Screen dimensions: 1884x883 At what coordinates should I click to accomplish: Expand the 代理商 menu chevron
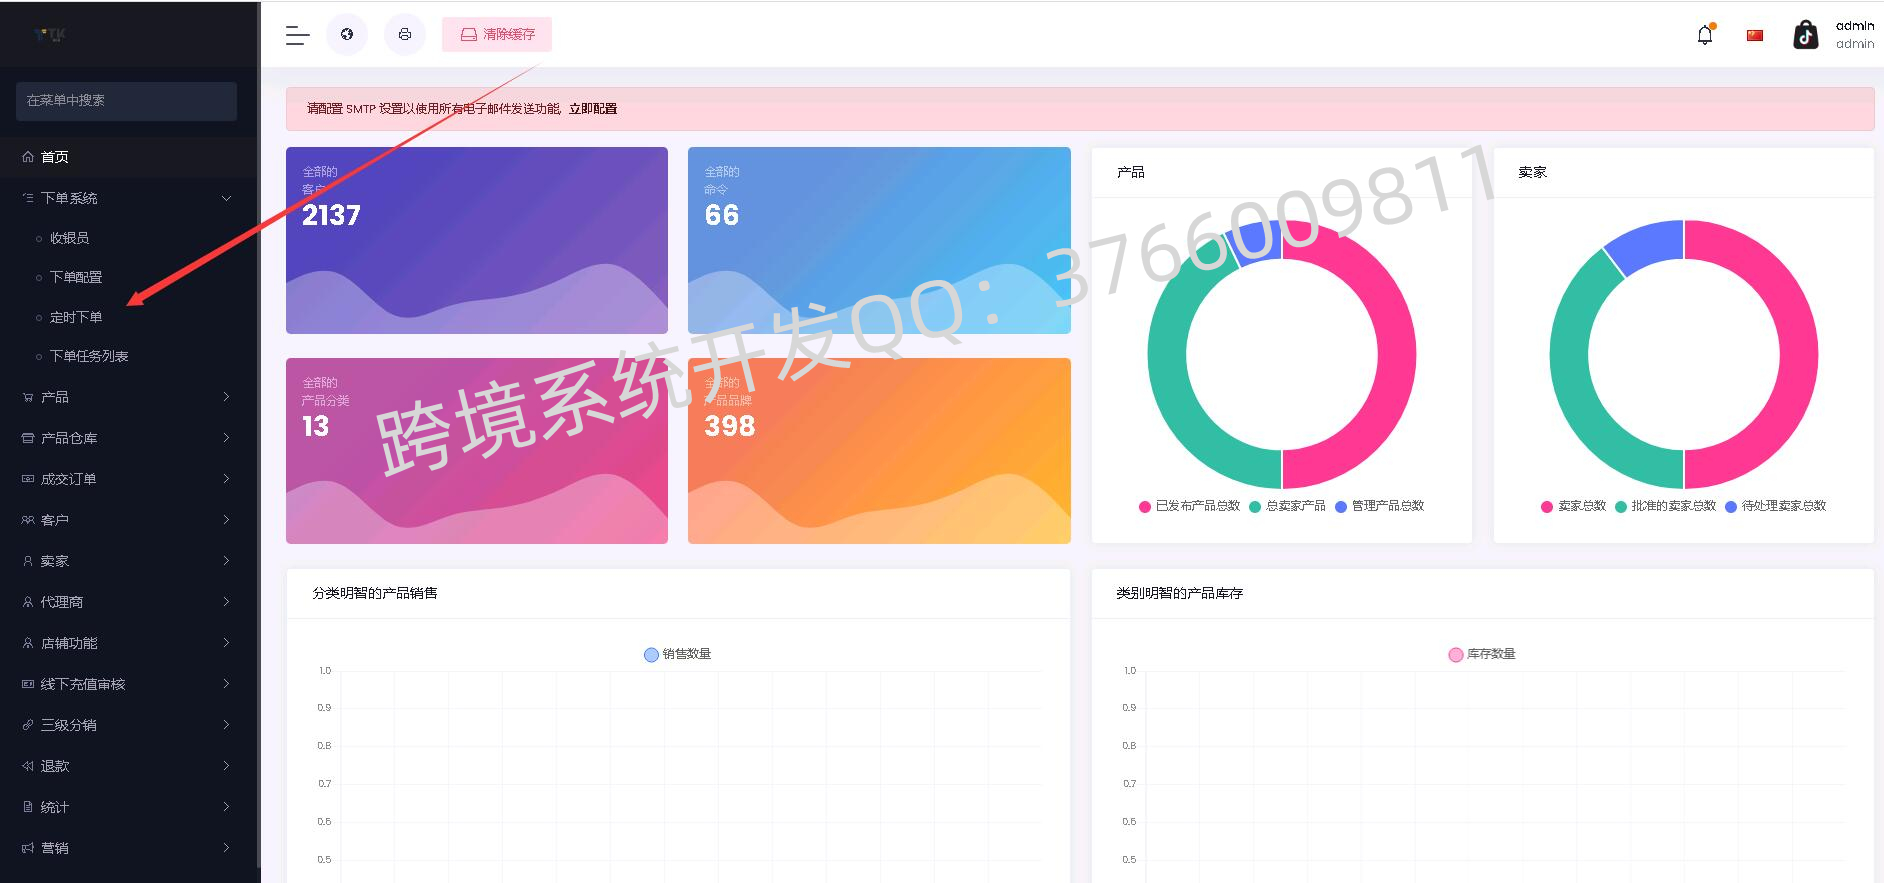tap(226, 602)
